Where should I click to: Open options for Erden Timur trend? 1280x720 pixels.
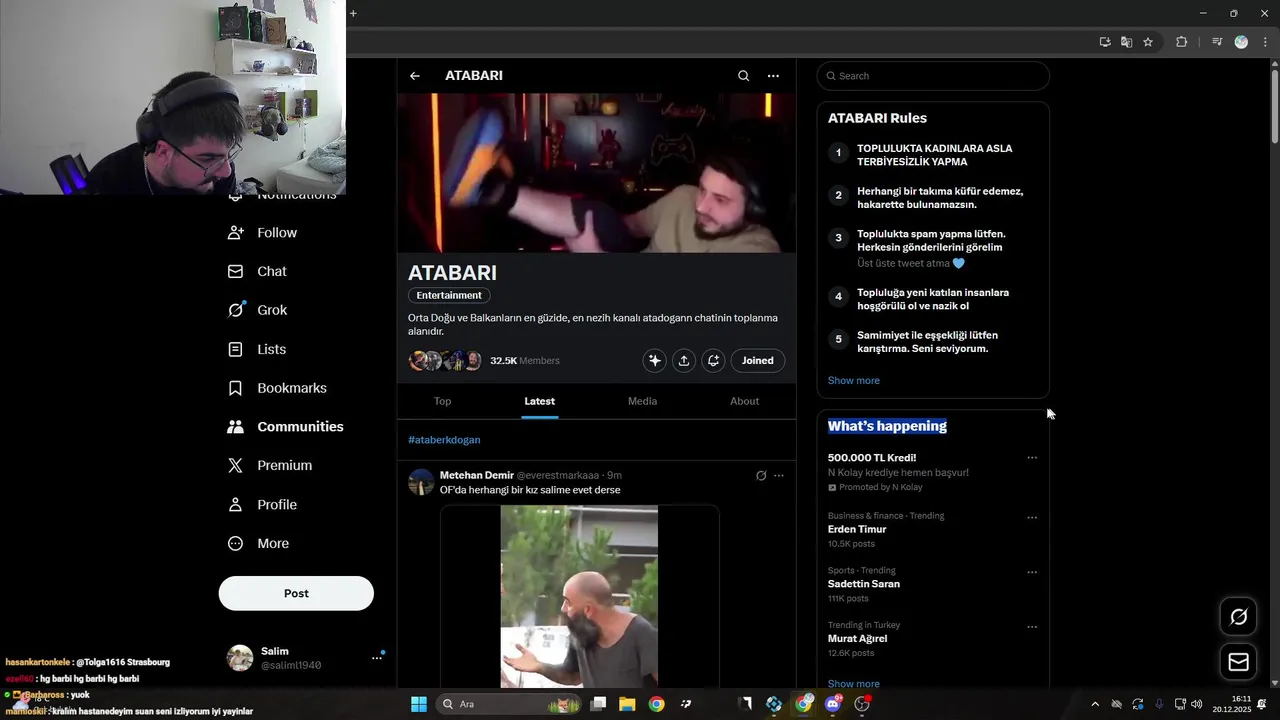pos(1032,518)
